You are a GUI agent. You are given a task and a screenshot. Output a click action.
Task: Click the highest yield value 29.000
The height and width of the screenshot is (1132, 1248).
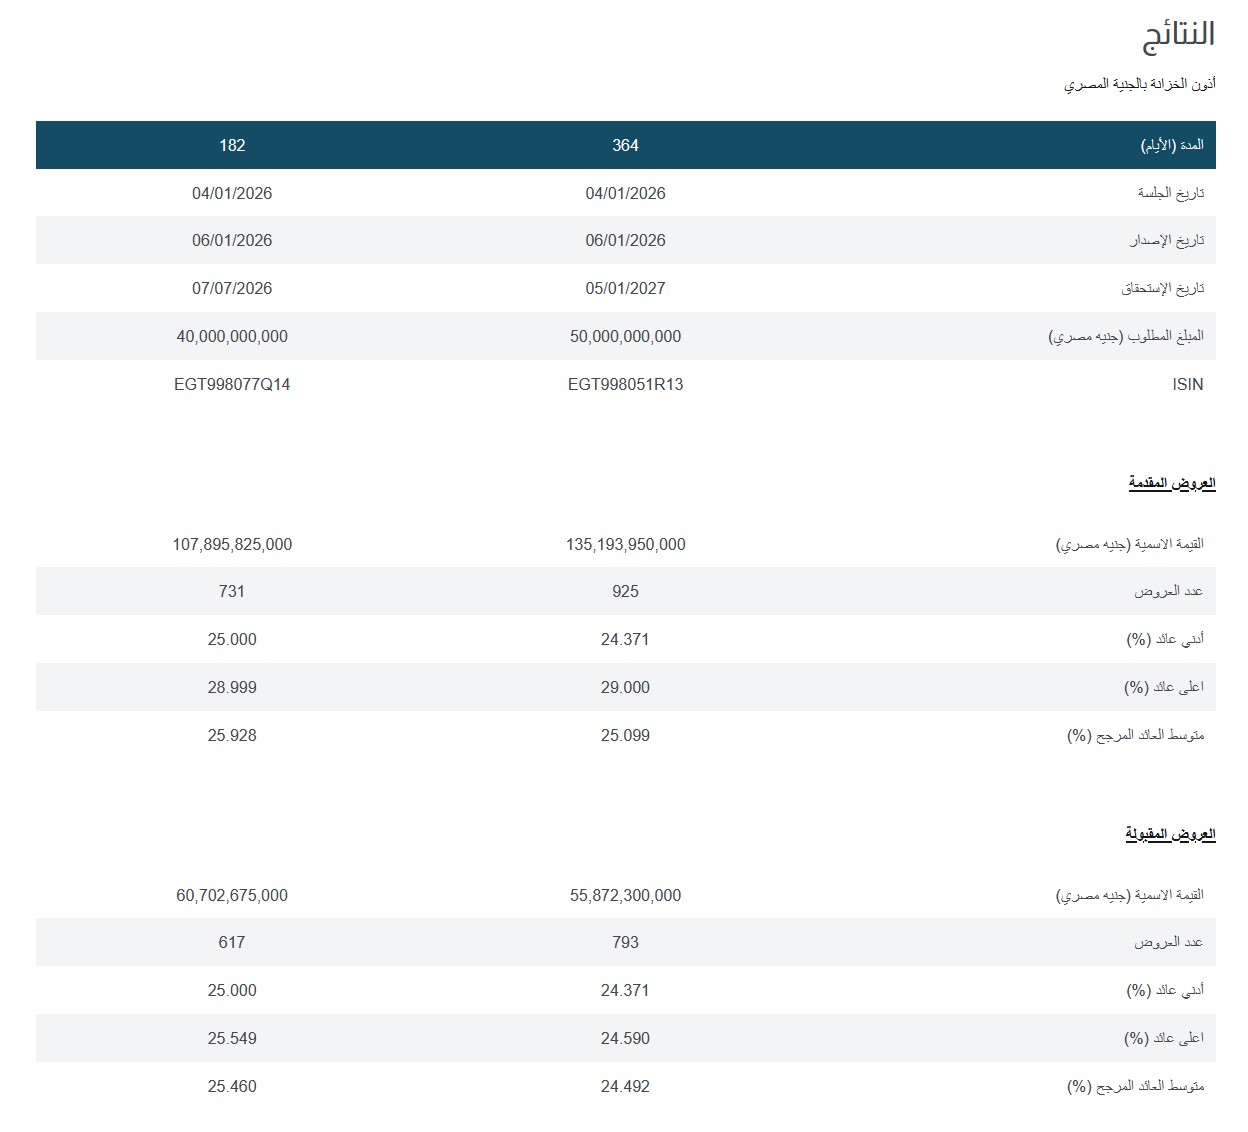[x=625, y=688]
